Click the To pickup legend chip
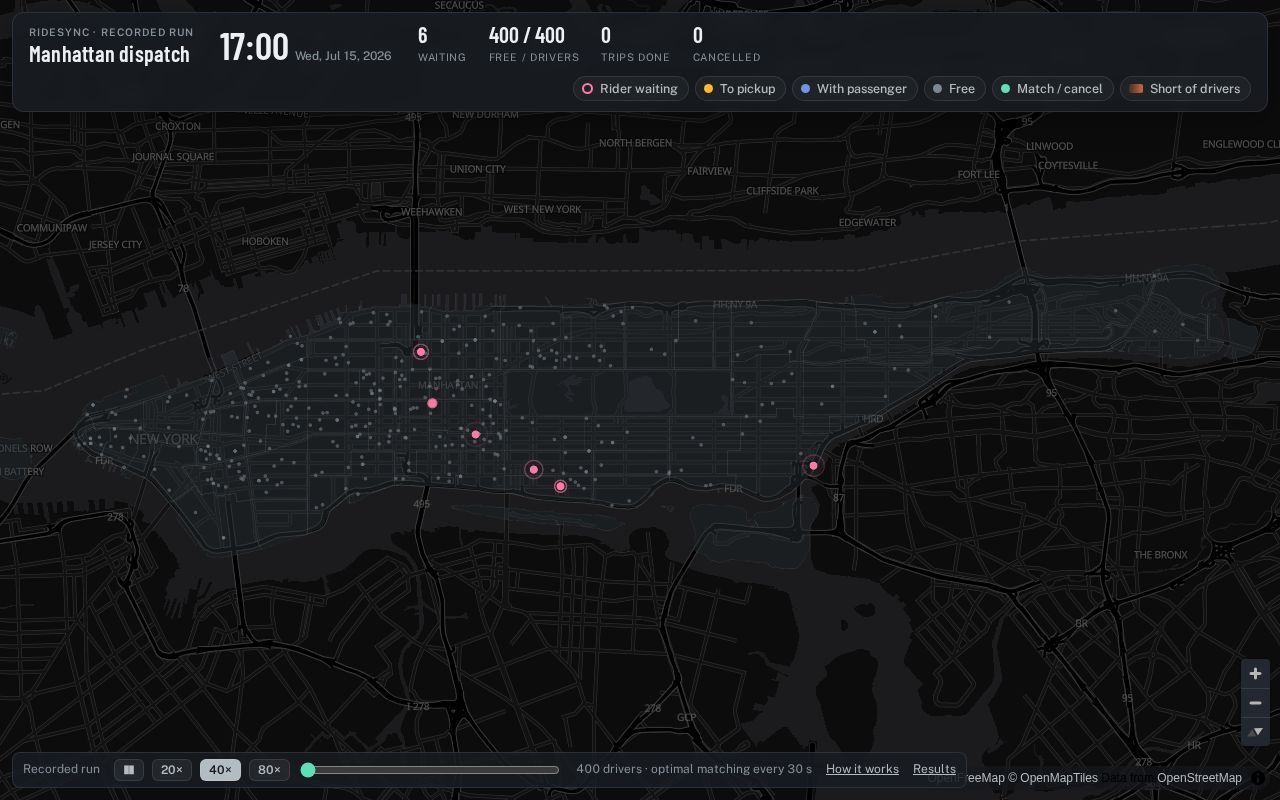Viewport: 1280px width, 800px height. point(740,89)
